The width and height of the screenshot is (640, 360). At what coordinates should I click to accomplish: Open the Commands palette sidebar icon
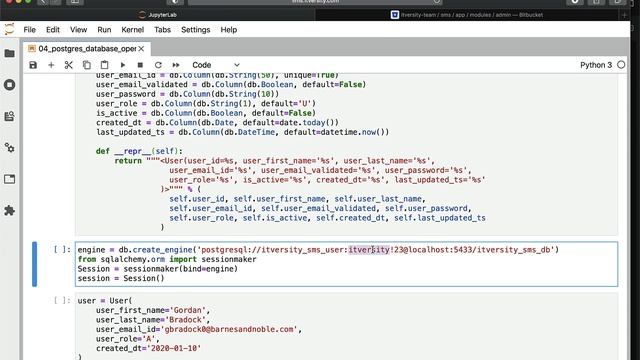(x=9, y=116)
